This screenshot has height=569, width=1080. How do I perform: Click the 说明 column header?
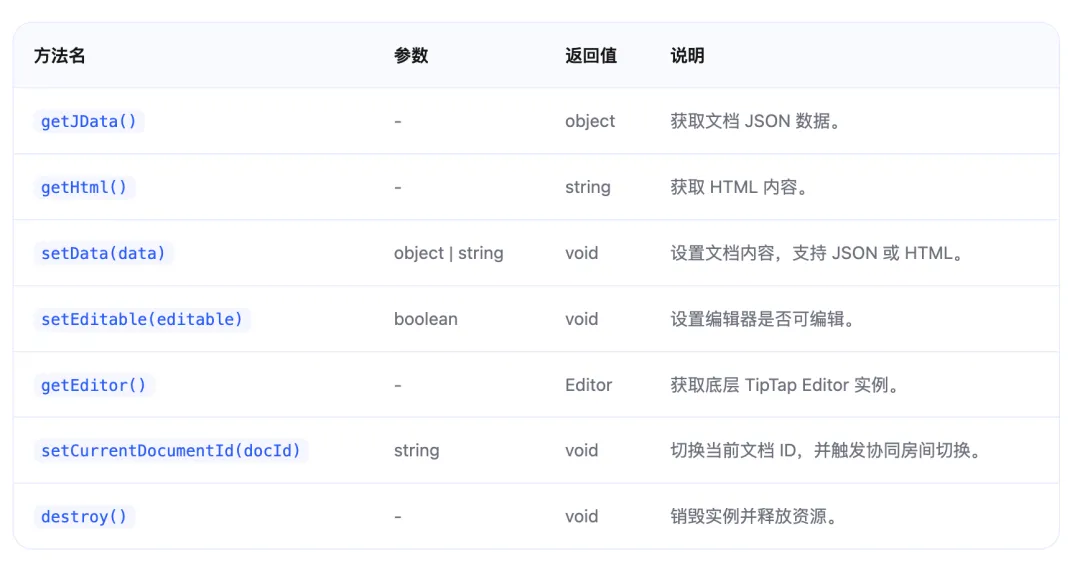687,56
